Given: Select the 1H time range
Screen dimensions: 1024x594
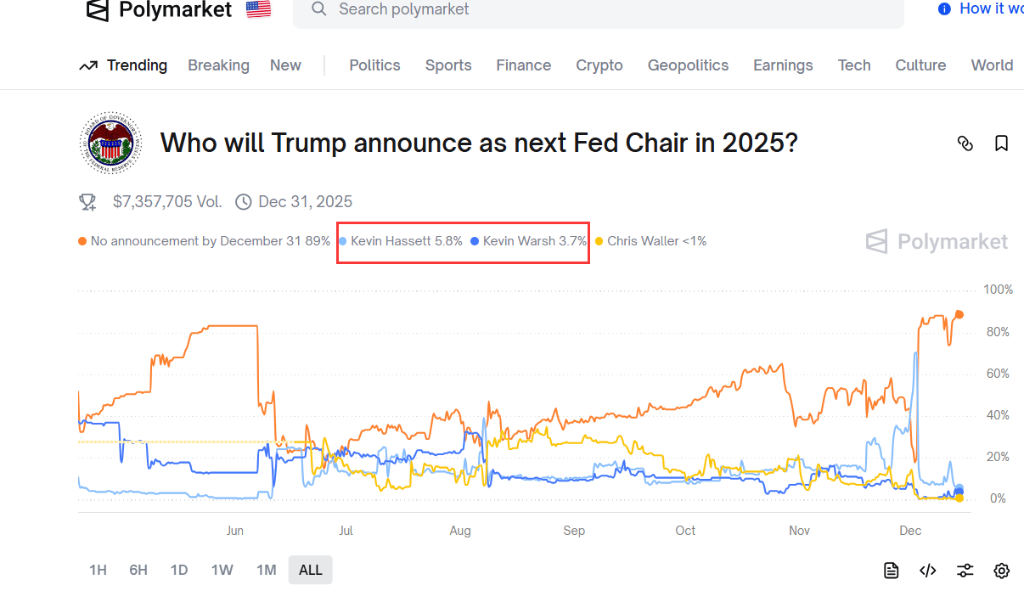Looking at the screenshot, I should coord(97,570).
